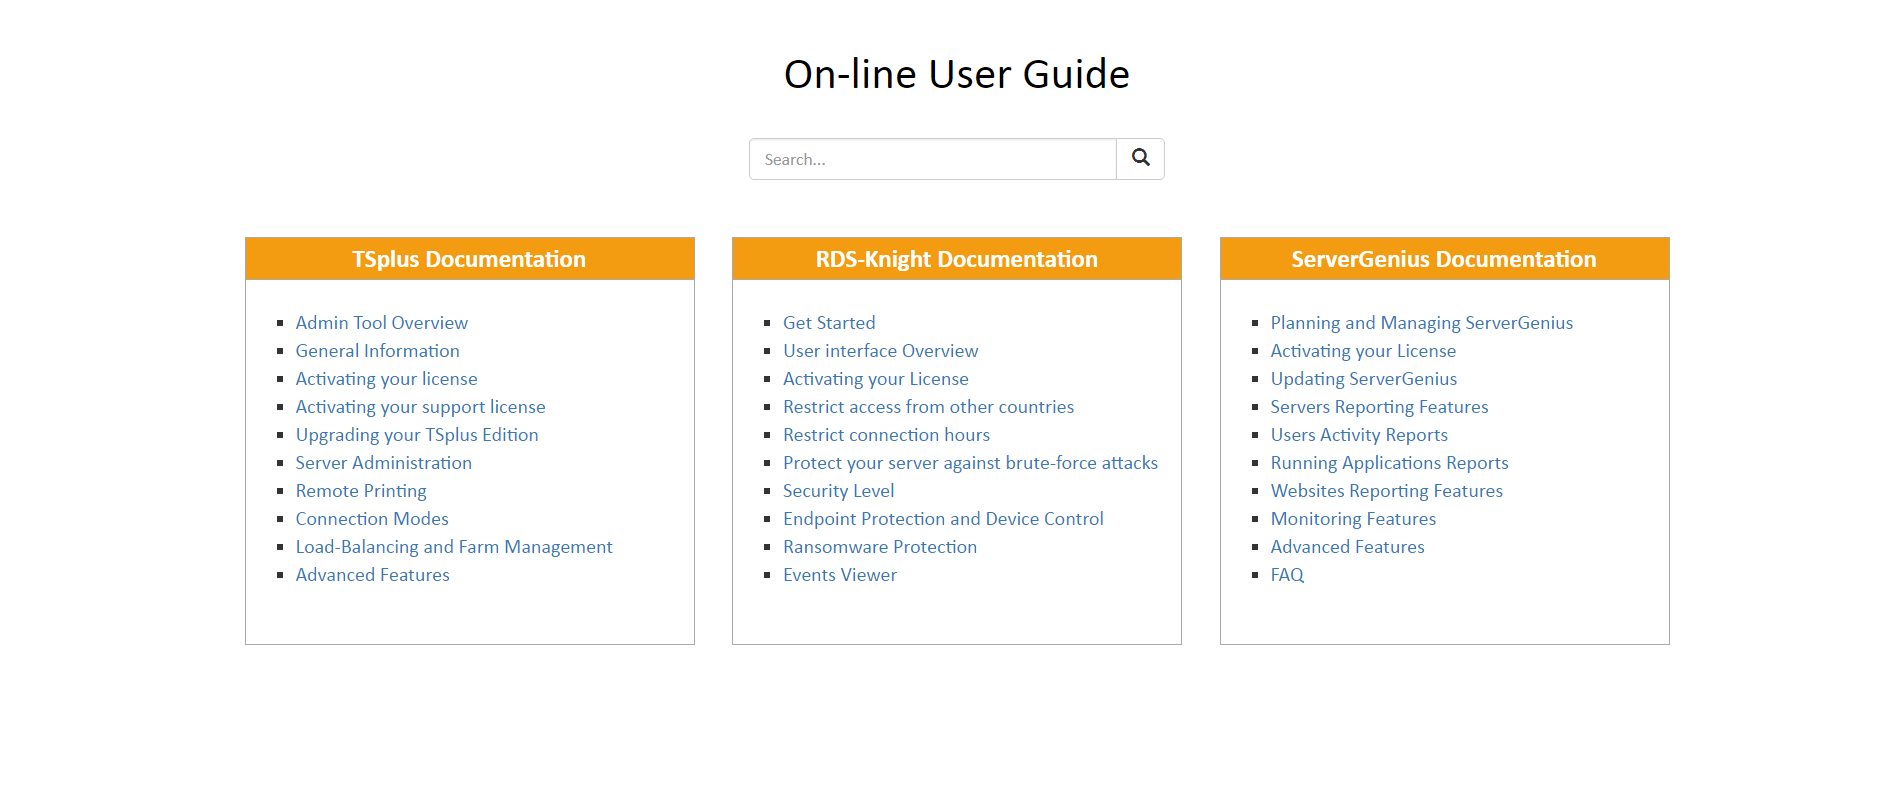The width and height of the screenshot is (1890, 809).
Task: Open Events Viewer link
Action: [840, 575]
